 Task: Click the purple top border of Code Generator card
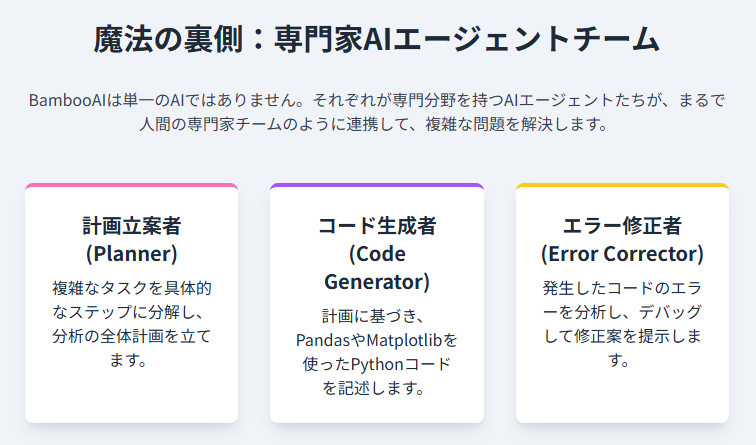point(377,186)
